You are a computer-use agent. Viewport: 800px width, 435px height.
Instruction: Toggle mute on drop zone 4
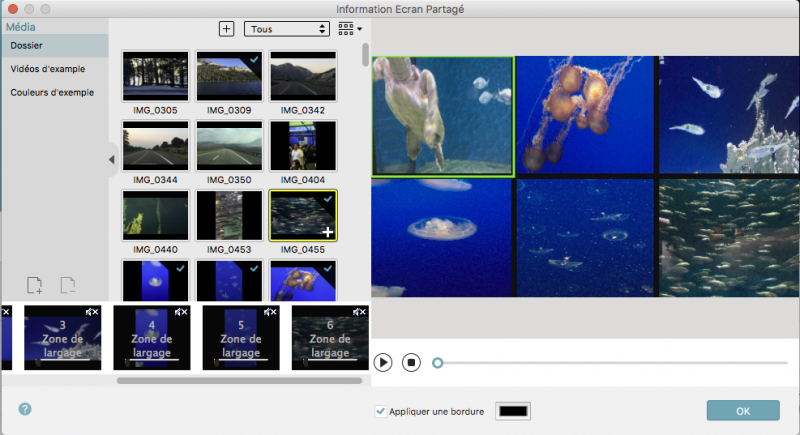click(178, 312)
